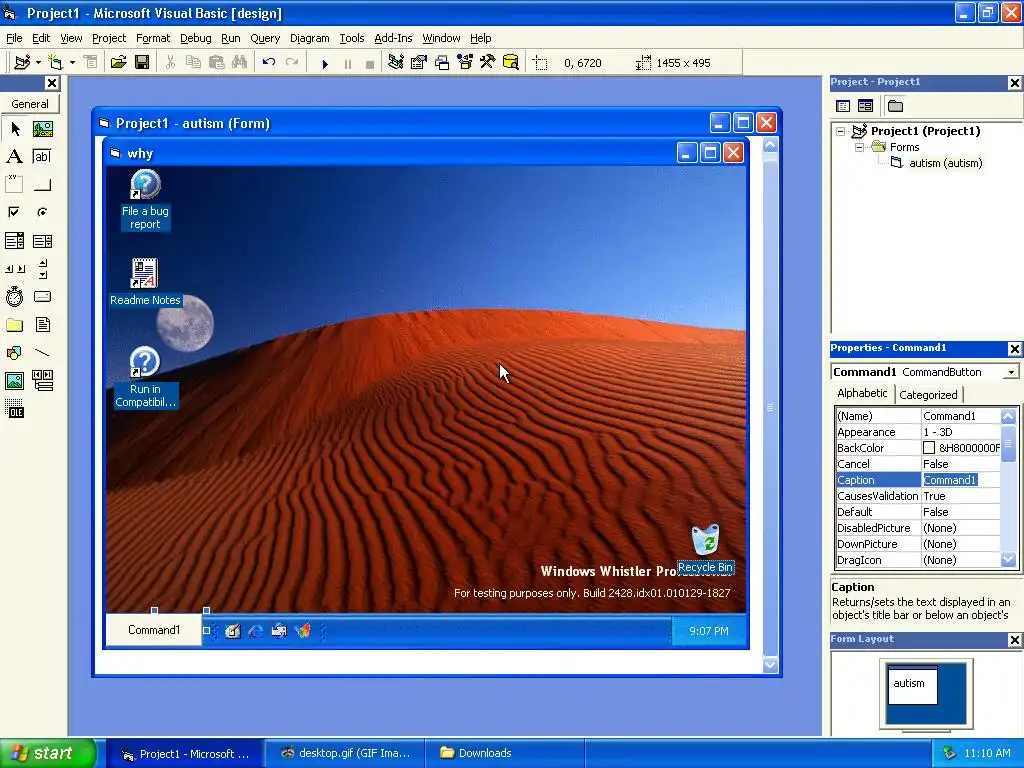Click the autism form thumbnail in Form Layout
Screen dimensions: 1024x768
[912, 684]
